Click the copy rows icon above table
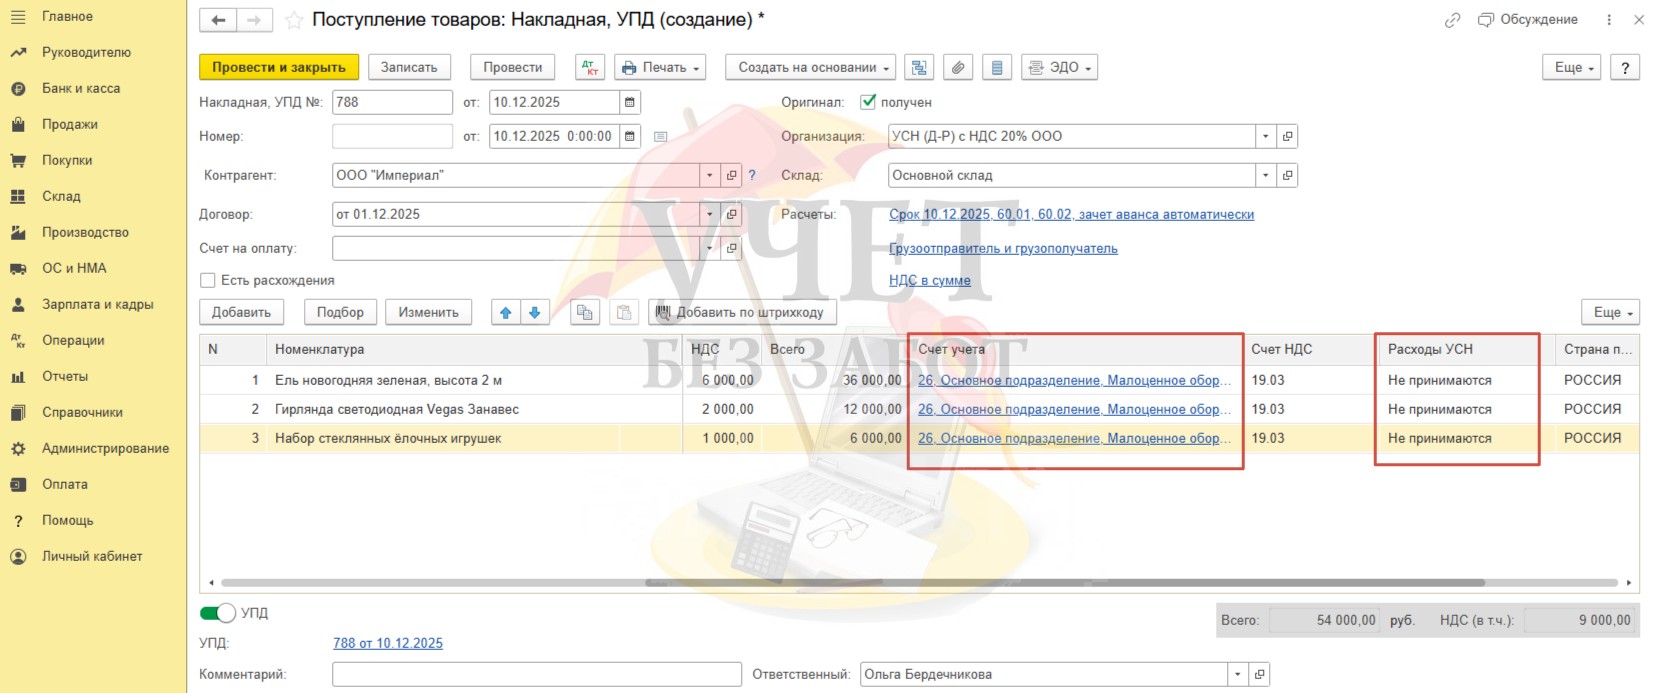Viewport: 1656px width, 693px height. tap(584, 312)
